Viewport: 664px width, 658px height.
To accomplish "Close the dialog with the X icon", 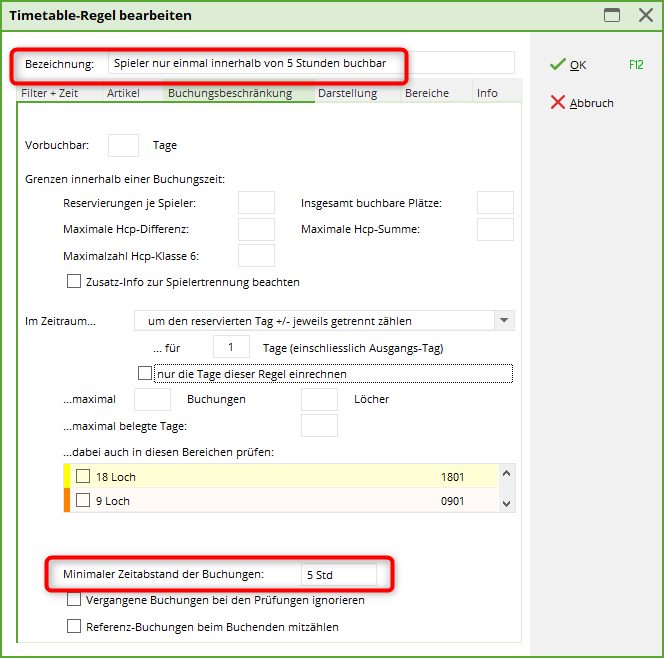I will click(644, 15).
